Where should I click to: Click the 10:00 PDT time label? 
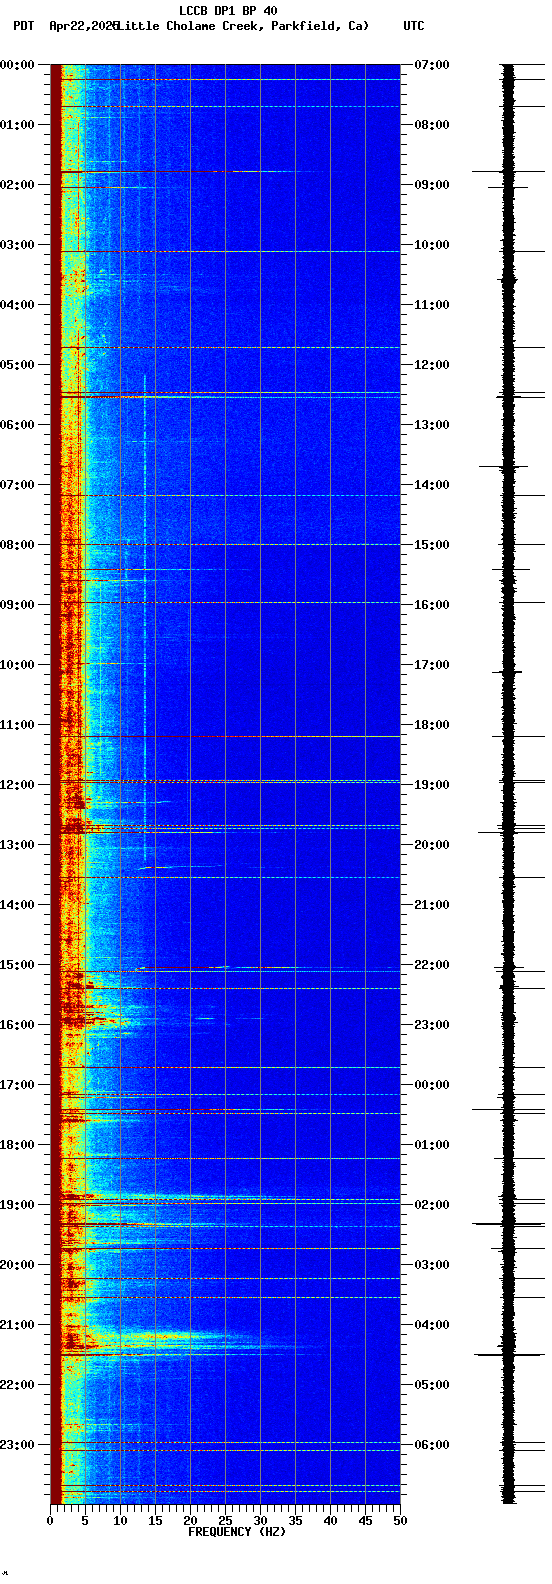point(18,665)
